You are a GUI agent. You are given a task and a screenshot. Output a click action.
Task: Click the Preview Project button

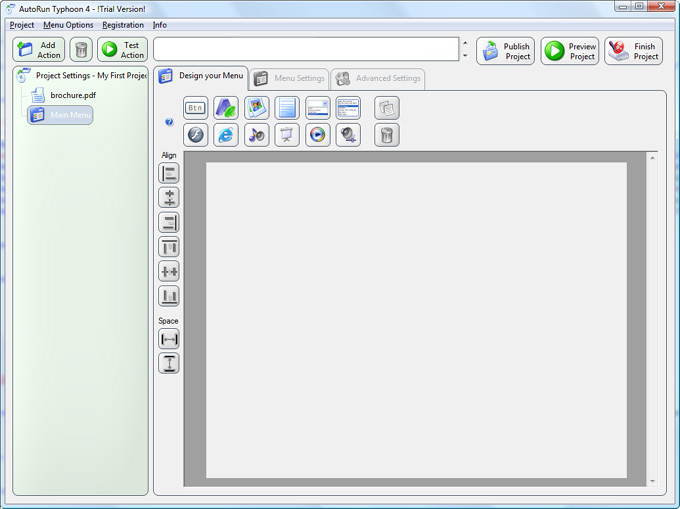[x=570, y=51]
